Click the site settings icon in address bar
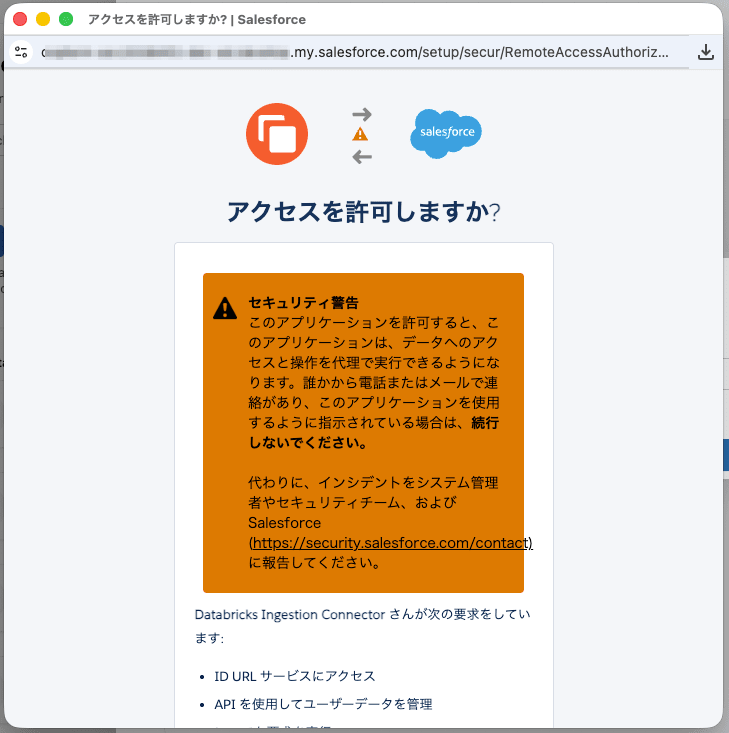Screen dimensions: 729x733 point(21,52)
